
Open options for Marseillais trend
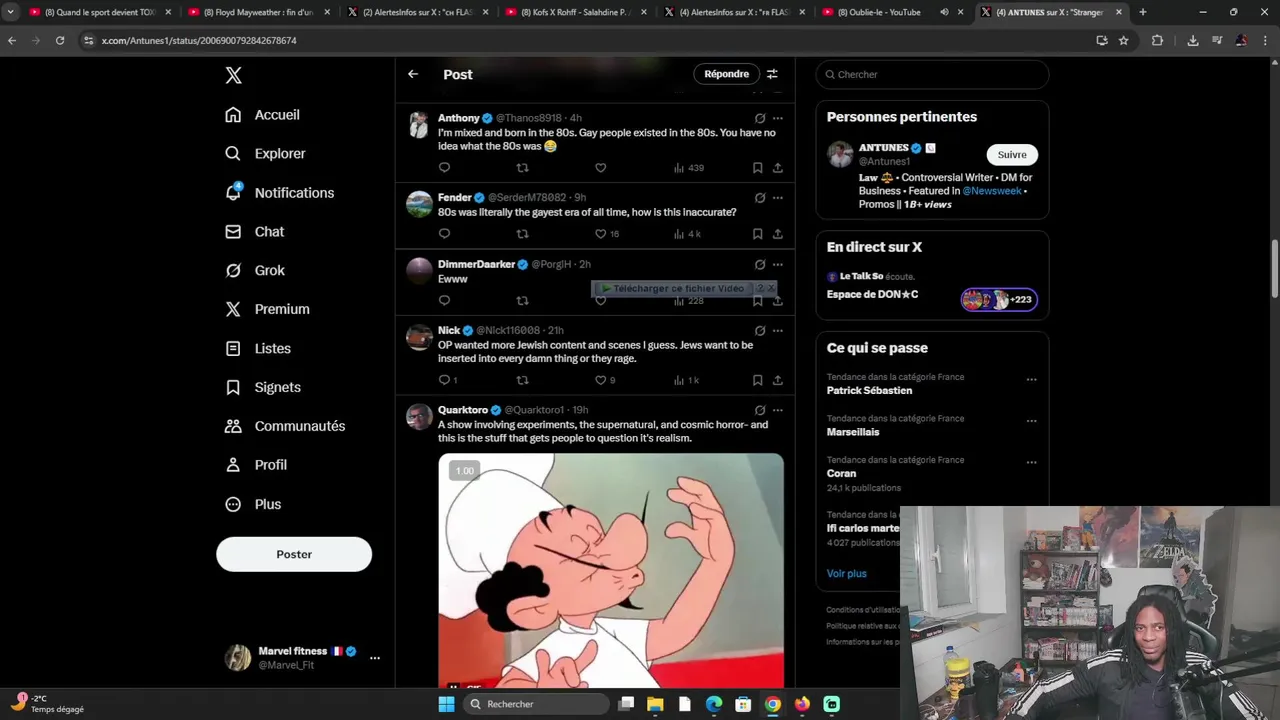tap(1031, 421)
